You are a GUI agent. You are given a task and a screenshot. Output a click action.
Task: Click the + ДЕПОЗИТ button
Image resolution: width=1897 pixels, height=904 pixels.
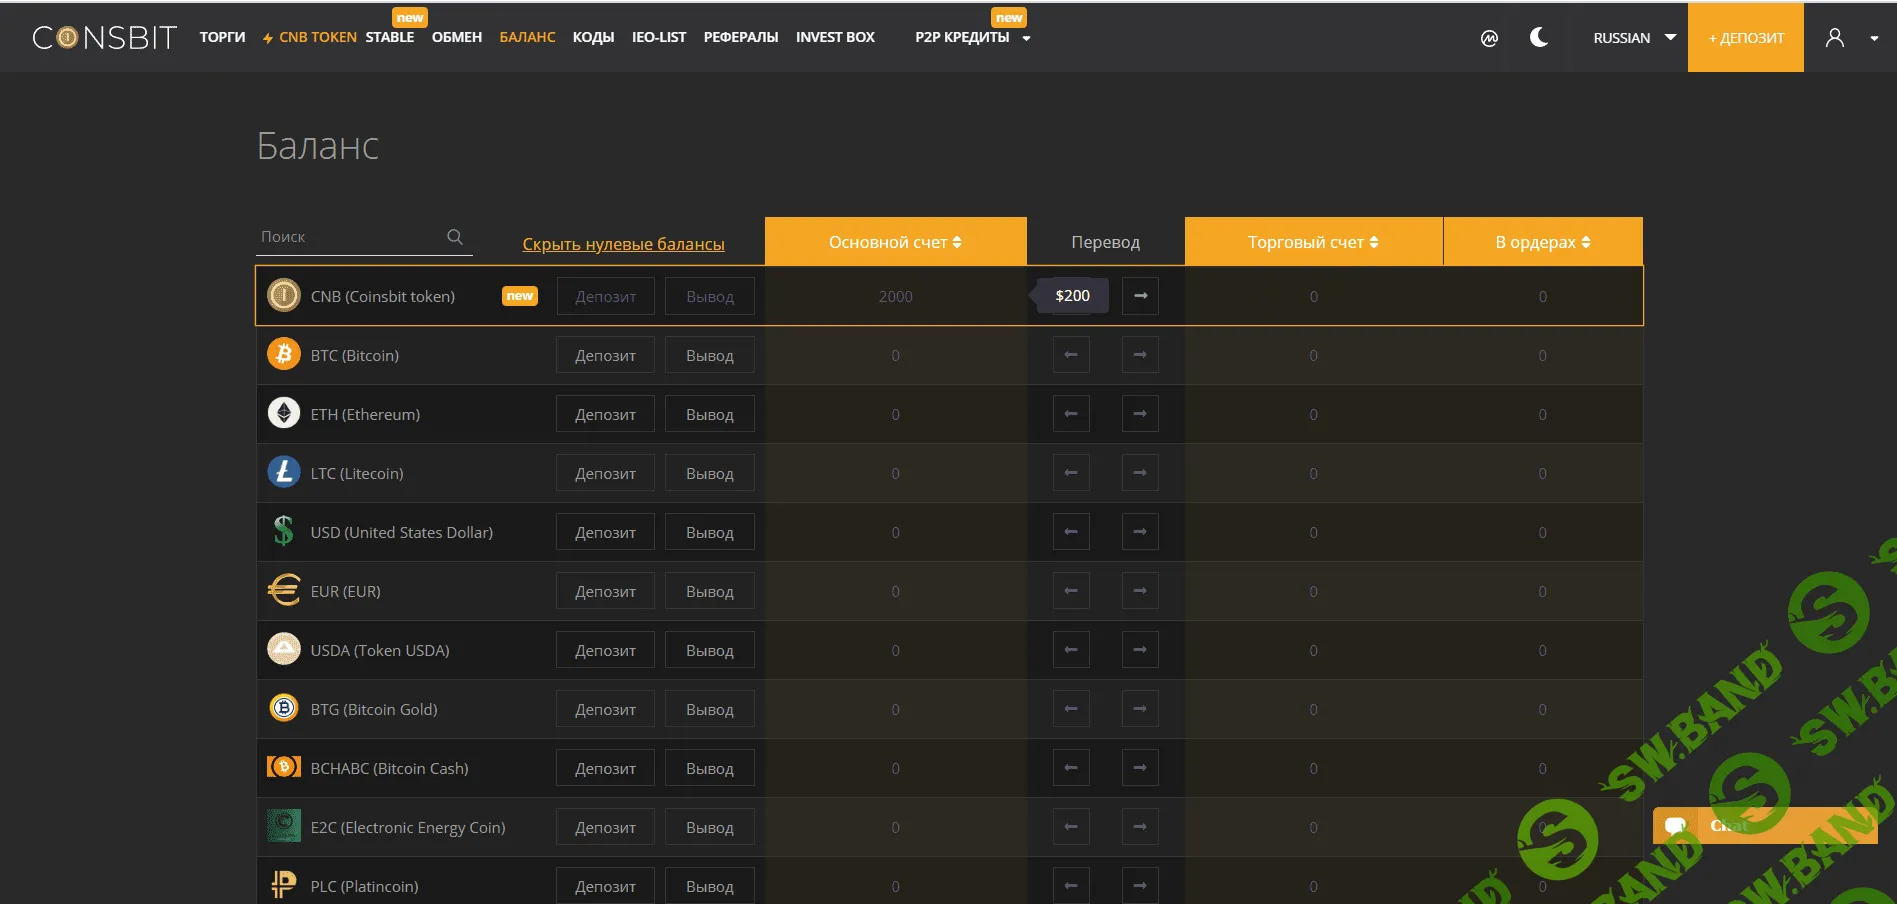(x=1746, y=38)
